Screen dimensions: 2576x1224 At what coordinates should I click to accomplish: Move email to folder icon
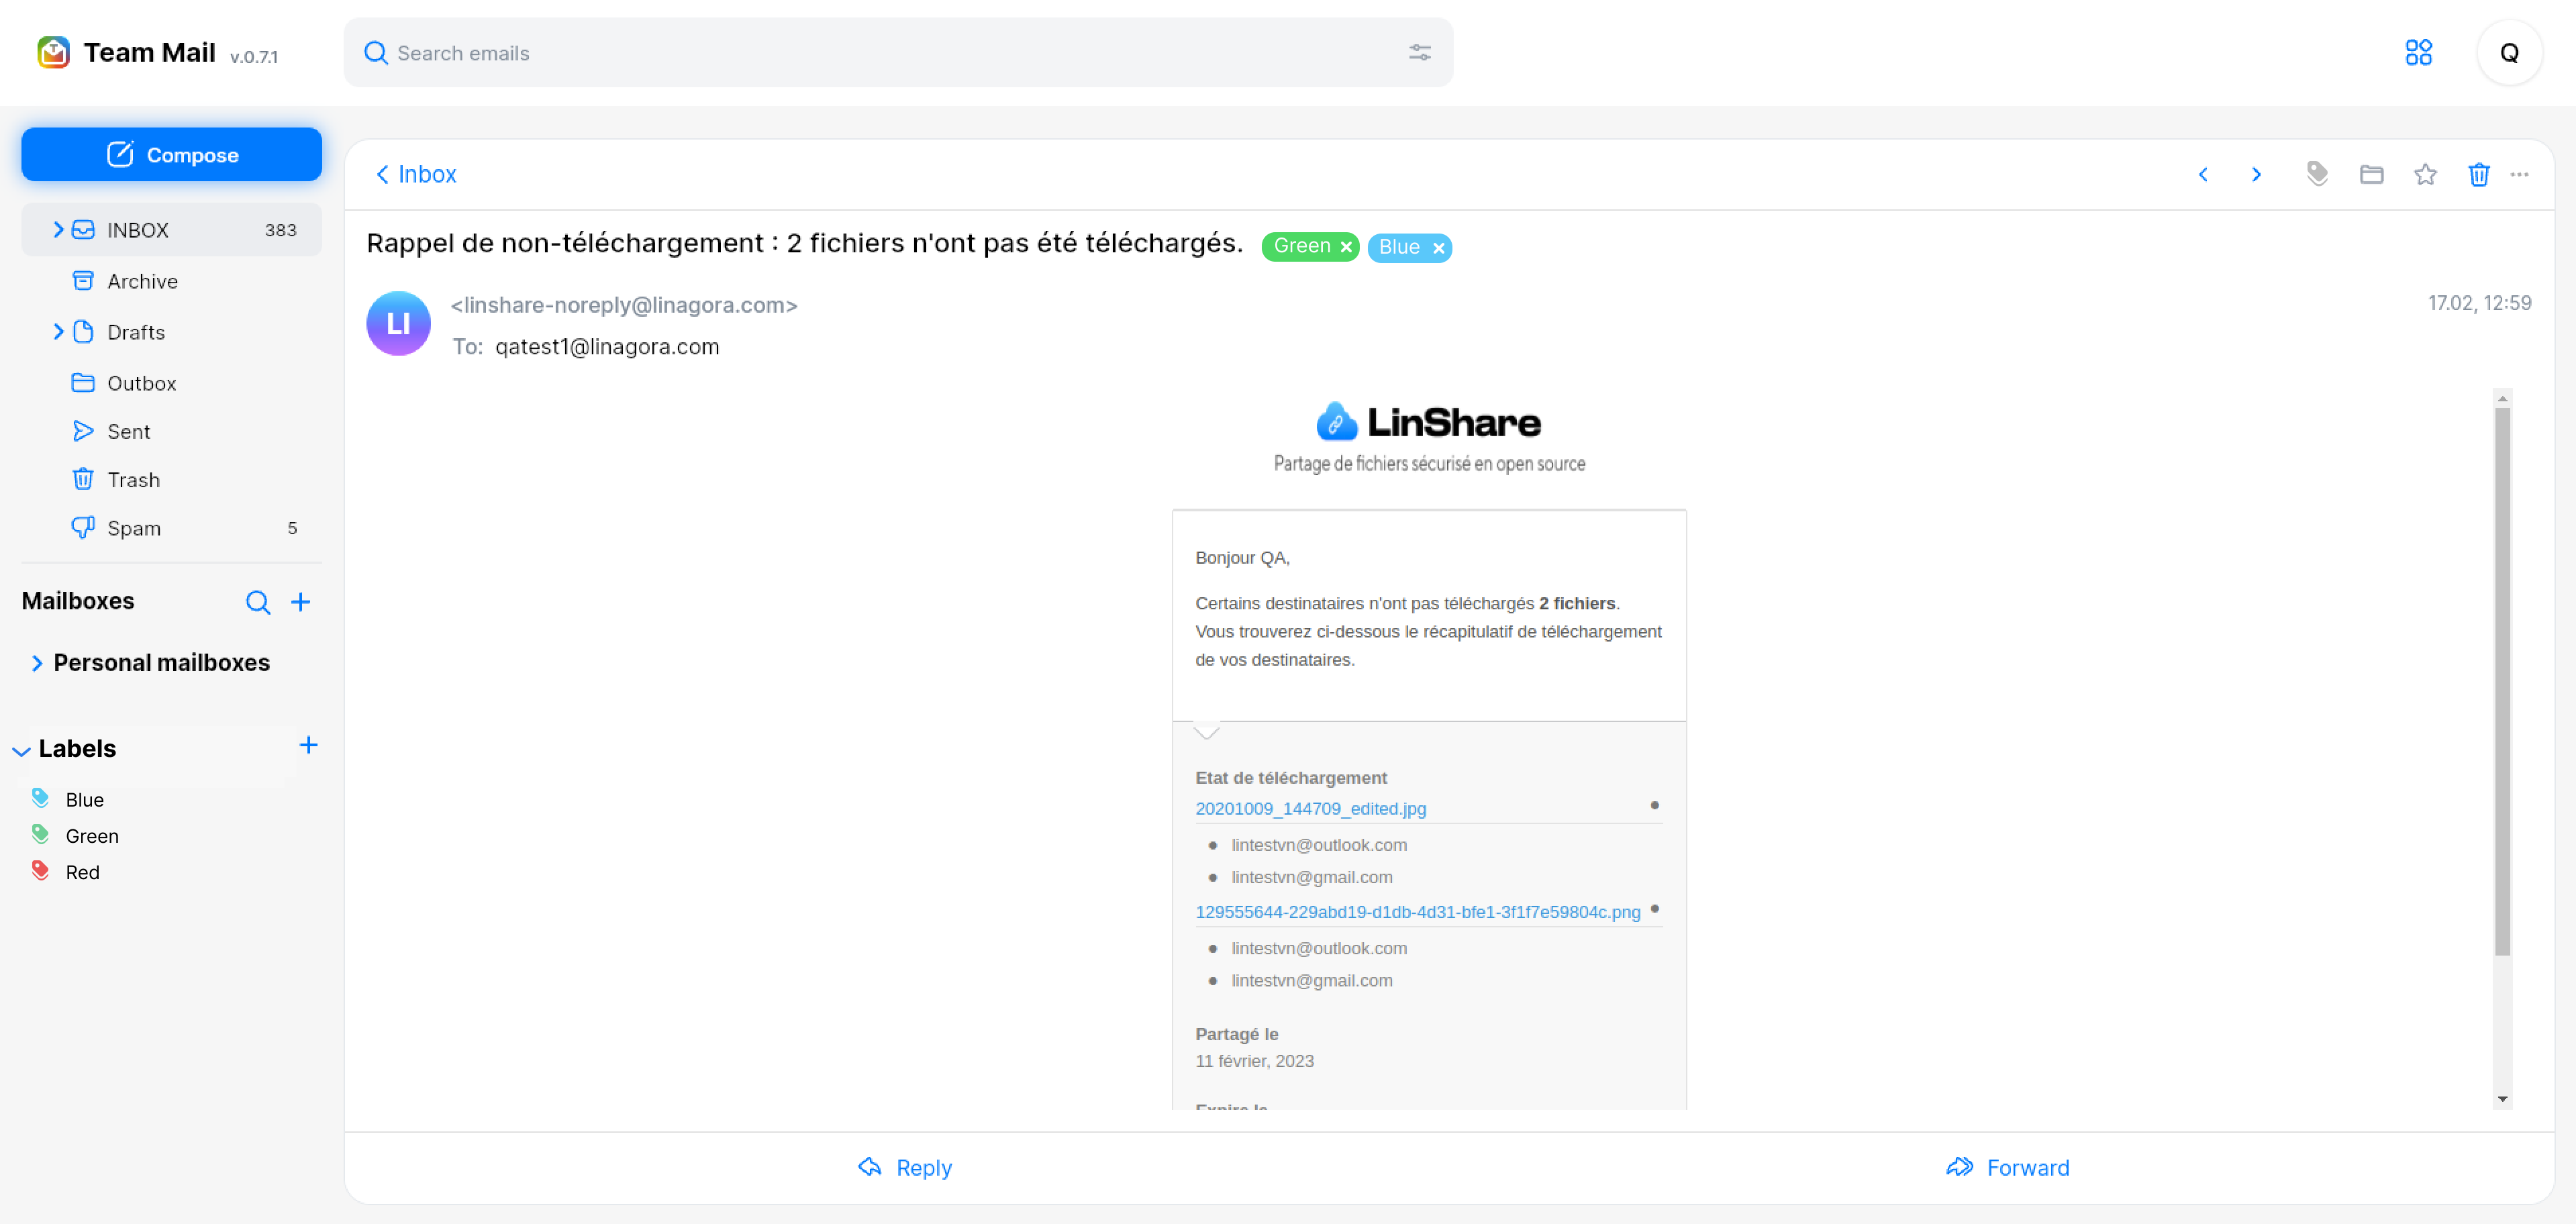[2371, 175]
